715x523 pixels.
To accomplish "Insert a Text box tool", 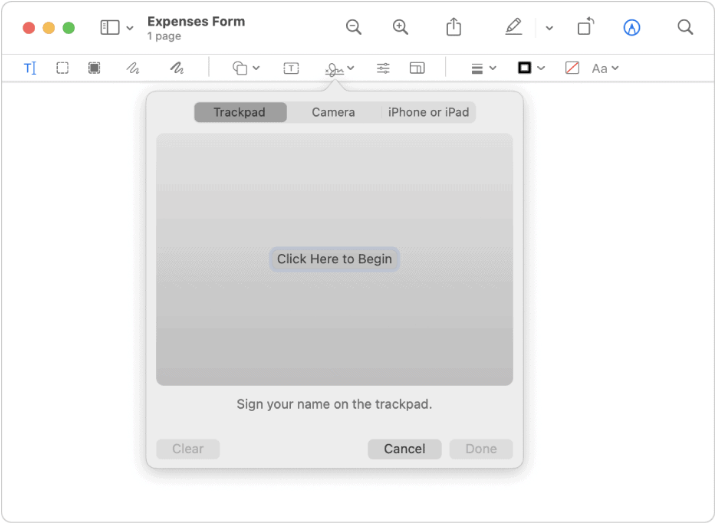I will 291,68.
